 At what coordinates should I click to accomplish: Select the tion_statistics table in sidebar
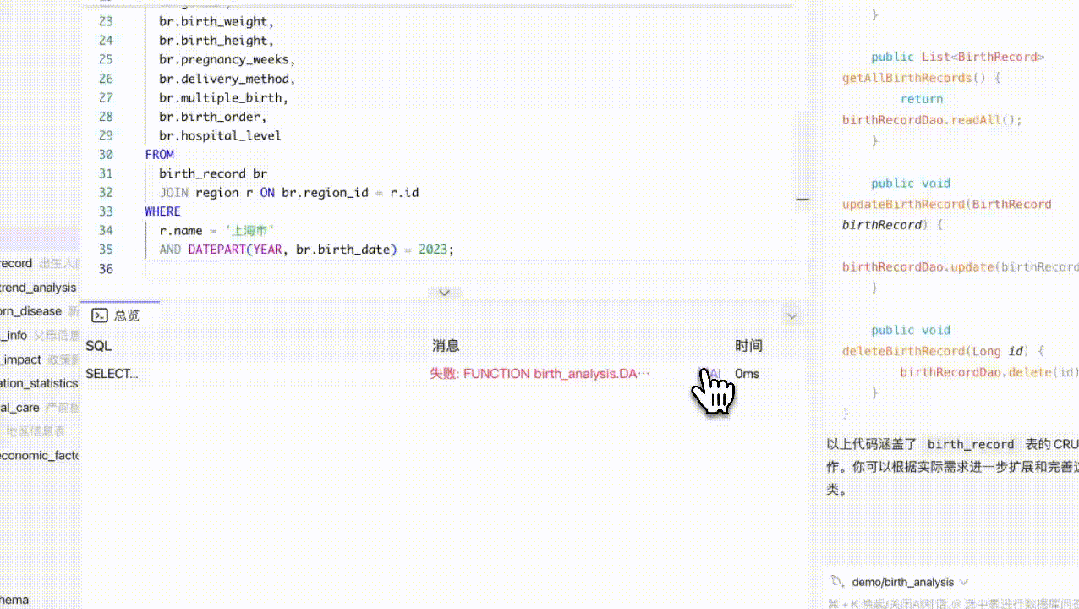pyautogui.click(x=39, y=383)
